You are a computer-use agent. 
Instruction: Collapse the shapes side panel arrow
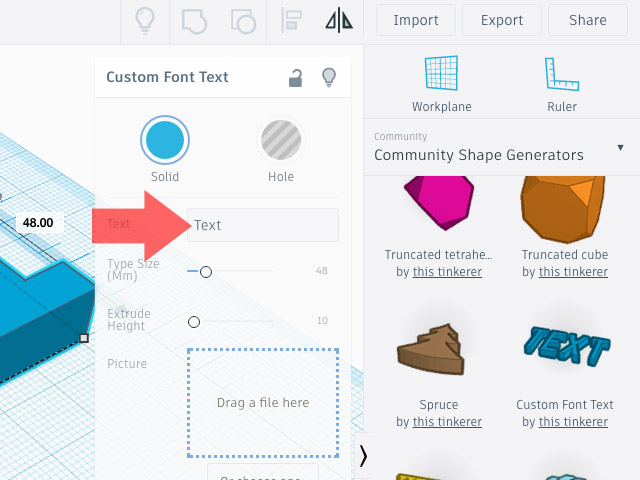(363, 456)
